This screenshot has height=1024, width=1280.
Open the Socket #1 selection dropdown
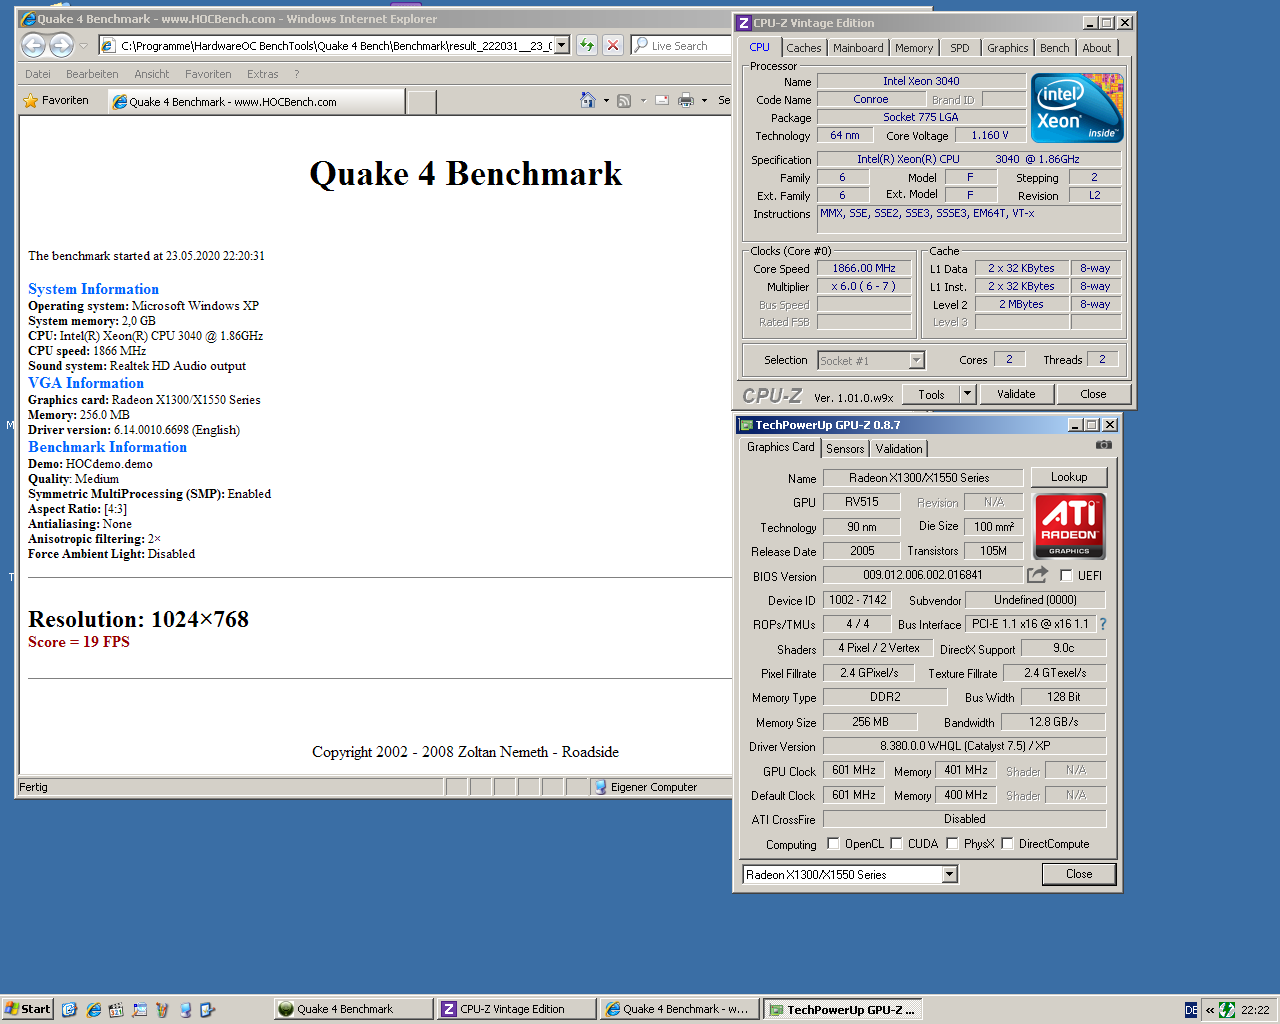click(x=917, y=360)
